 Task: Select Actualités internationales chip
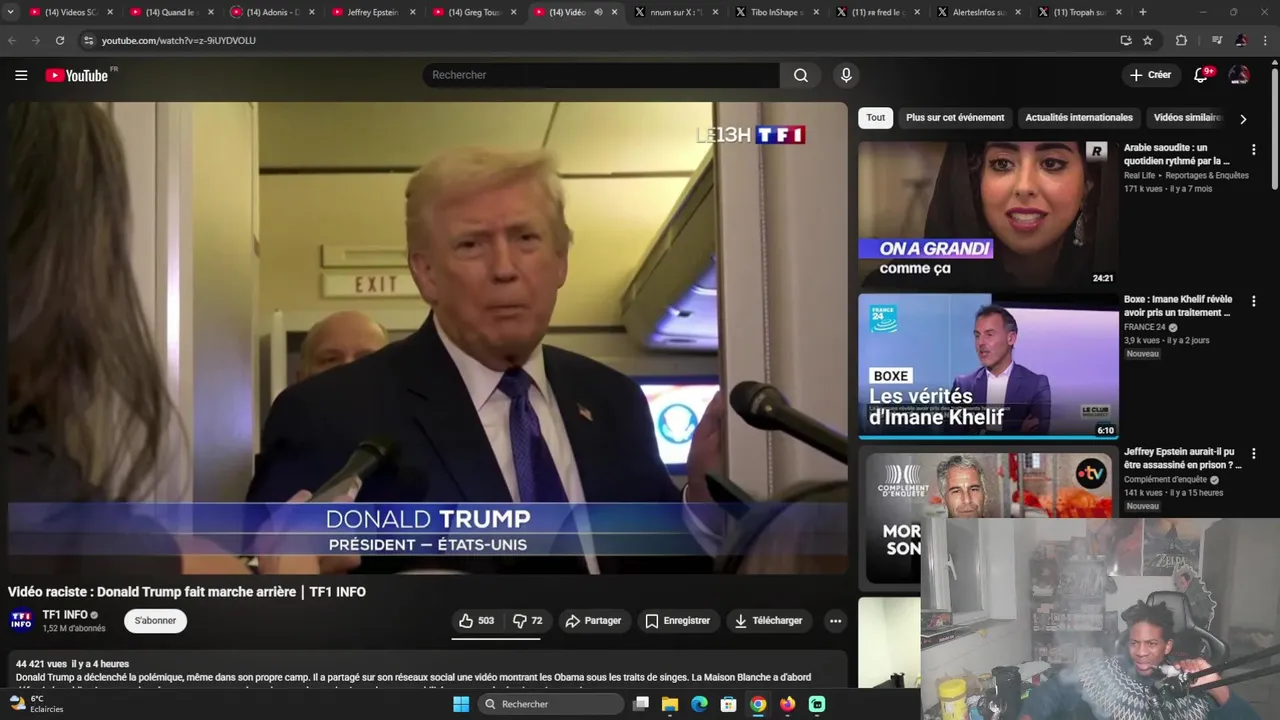pos(1079,118)
